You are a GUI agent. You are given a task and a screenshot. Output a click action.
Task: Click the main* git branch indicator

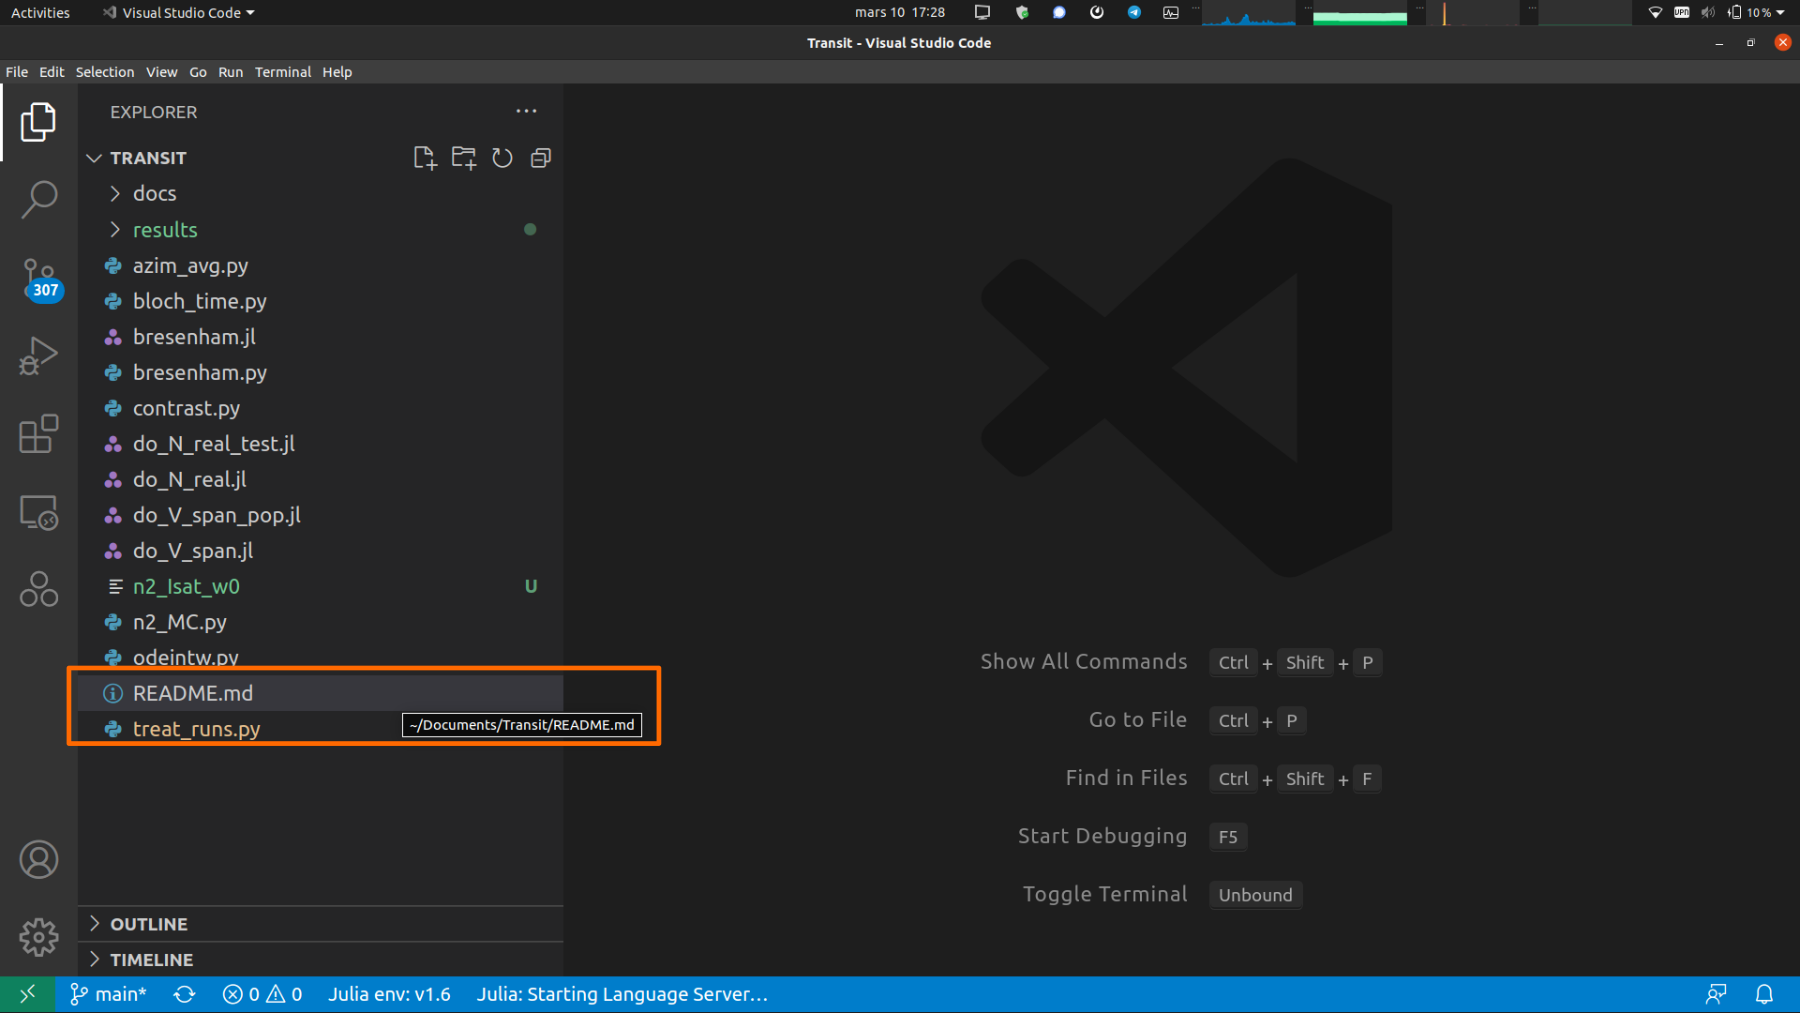click(109, 994)
